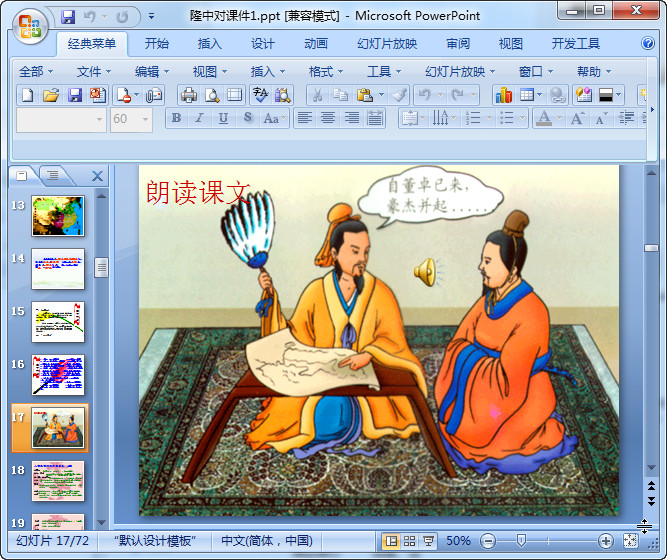Click the Office button logo
667x560 pixels.
click(x=29, y=26)
